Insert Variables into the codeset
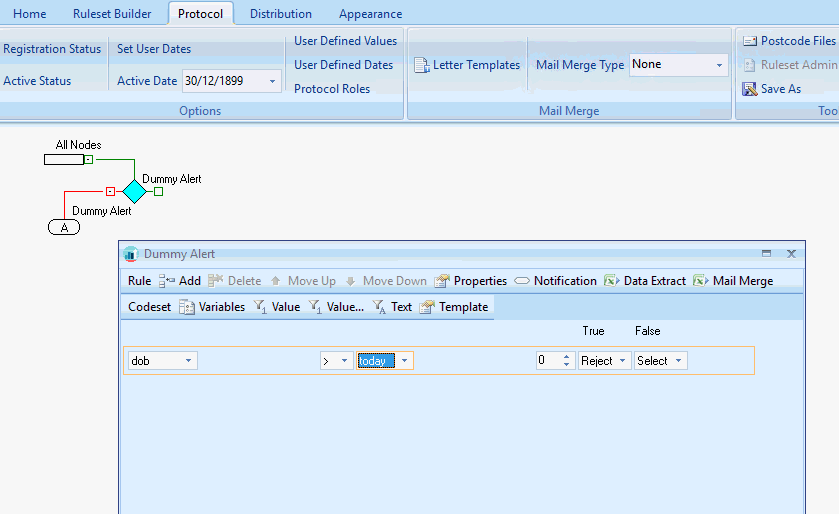Viewport: 839px width, 514px height. 187,307
